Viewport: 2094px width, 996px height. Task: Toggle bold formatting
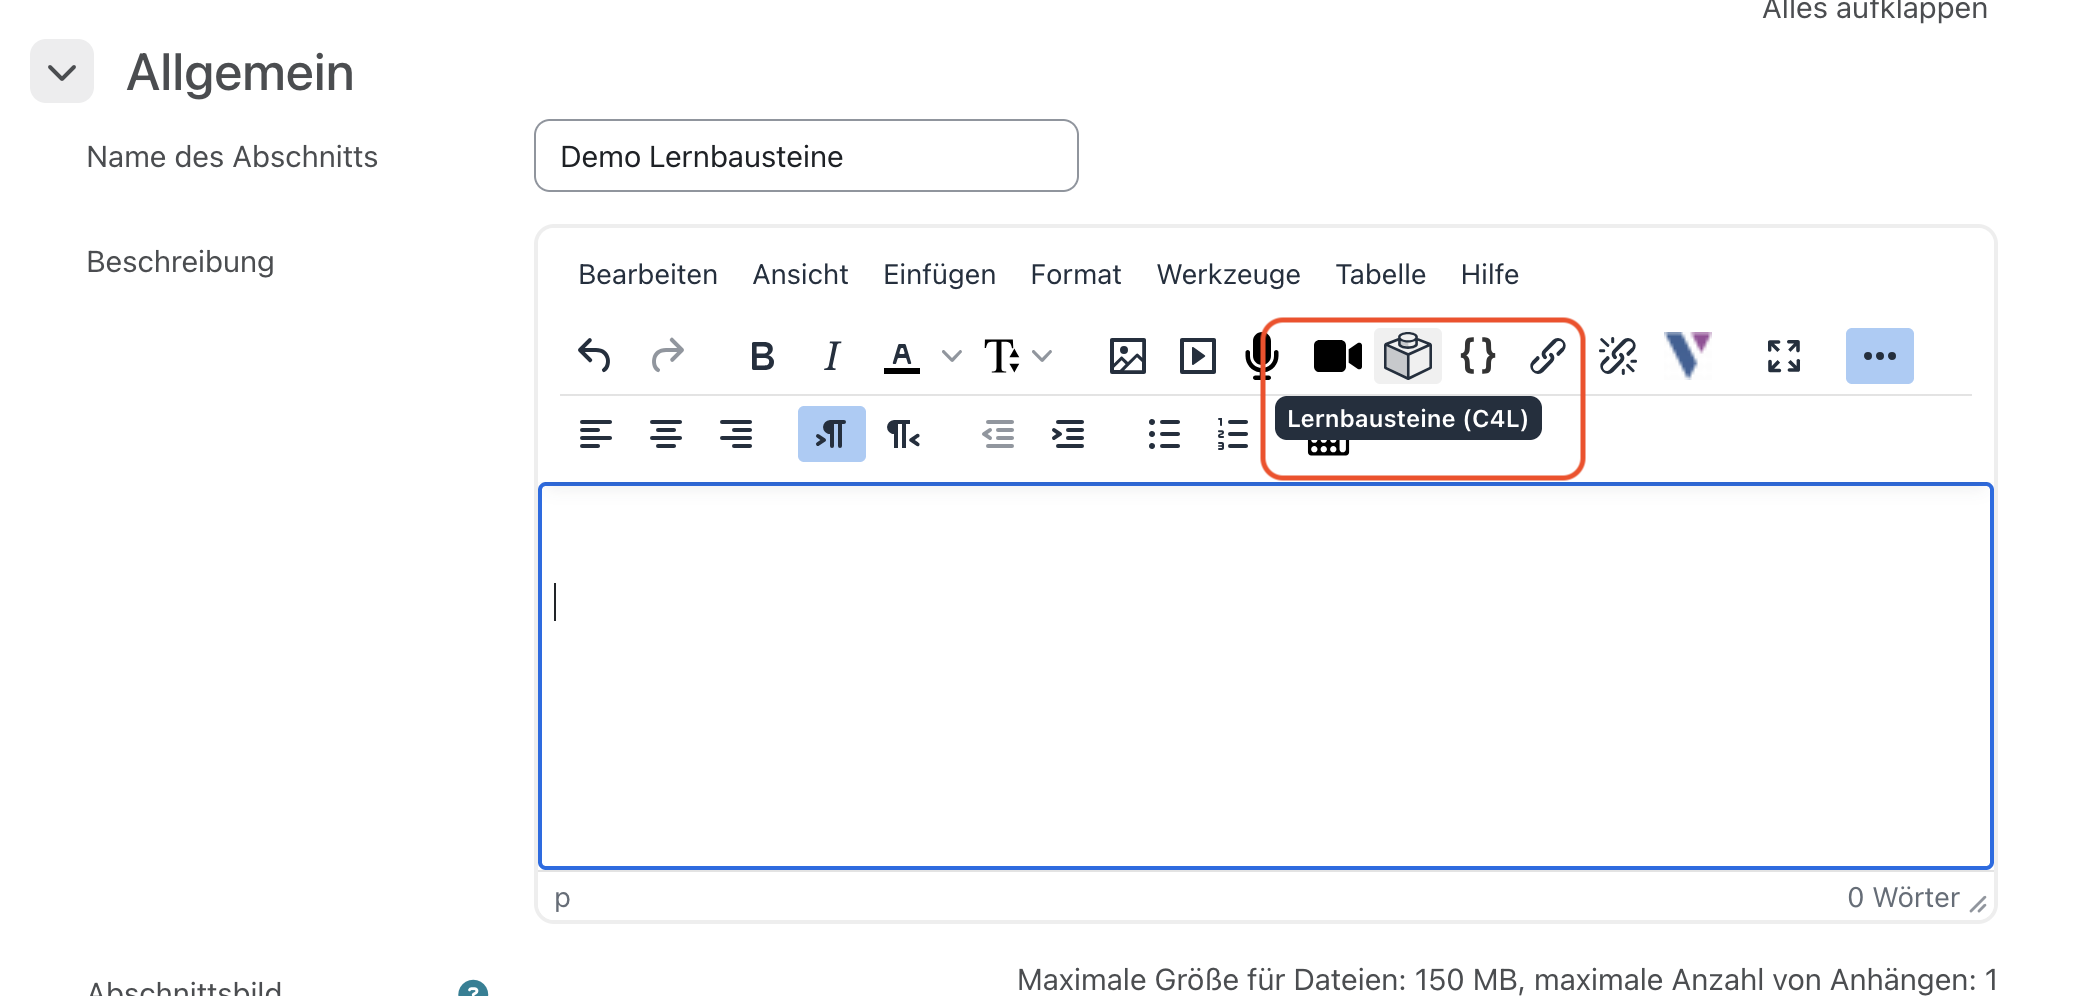point(762,356)
